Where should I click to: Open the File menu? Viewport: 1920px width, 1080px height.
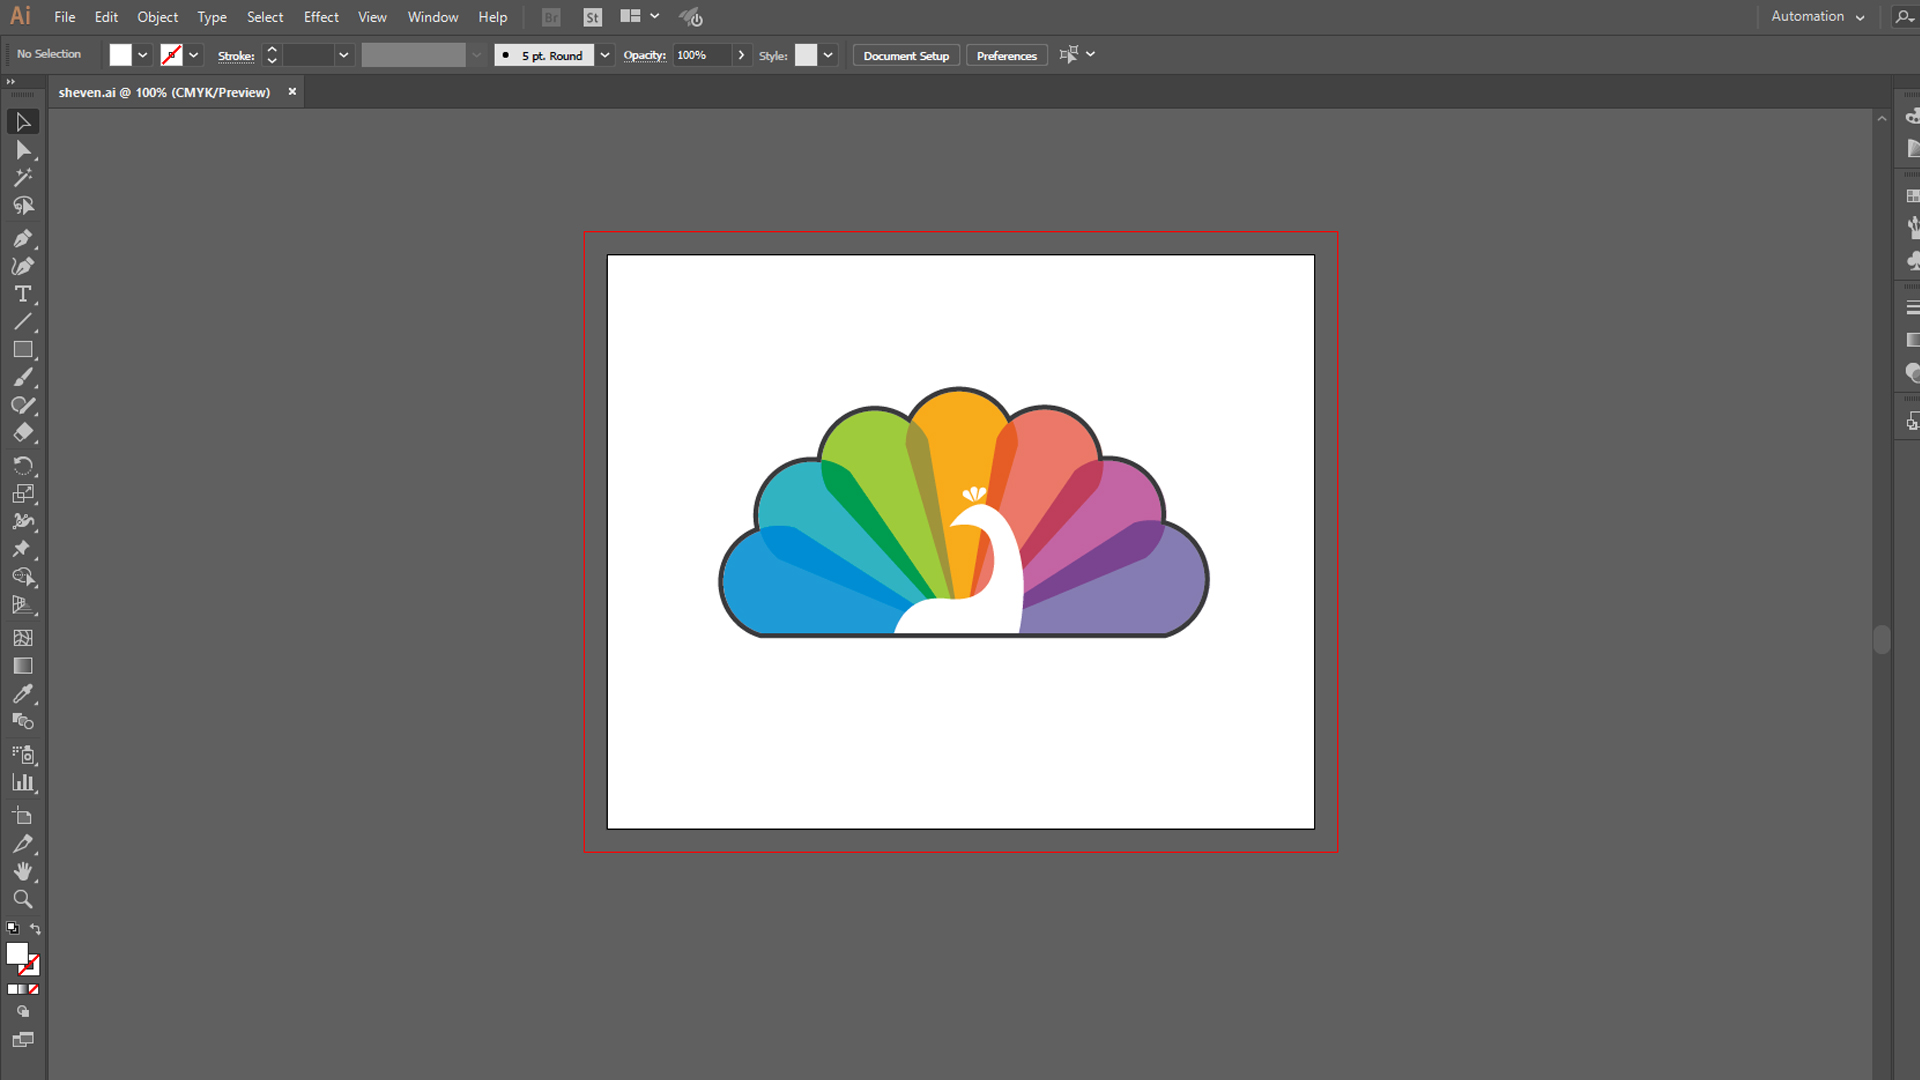[x=65, y=17]
